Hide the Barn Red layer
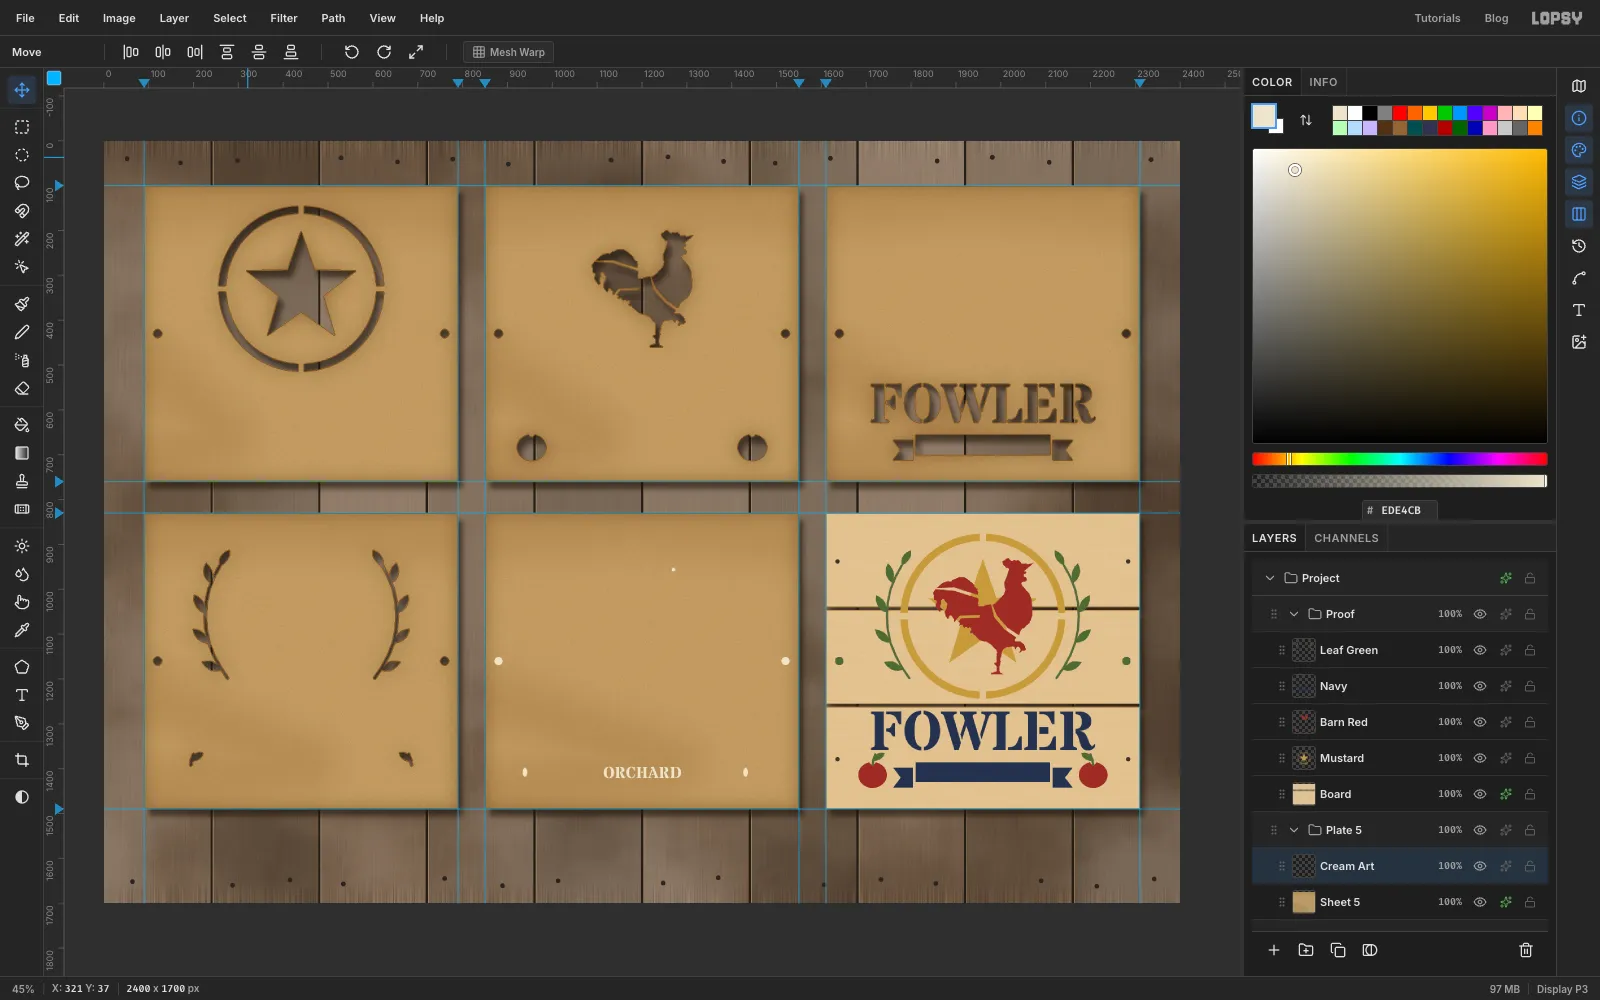Screen dimensions: 1600x1000 (1480, 722)
